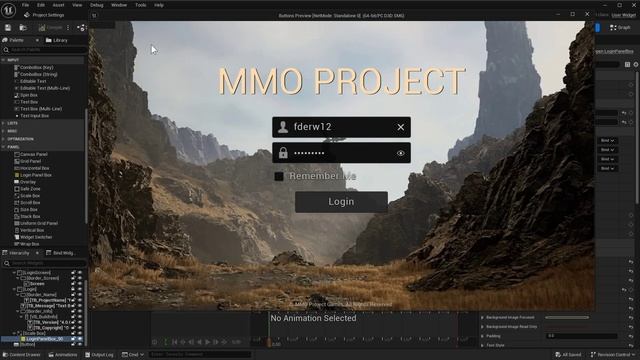
Task: Click the username field containing fderw12
Action: (x=341, y=127)
